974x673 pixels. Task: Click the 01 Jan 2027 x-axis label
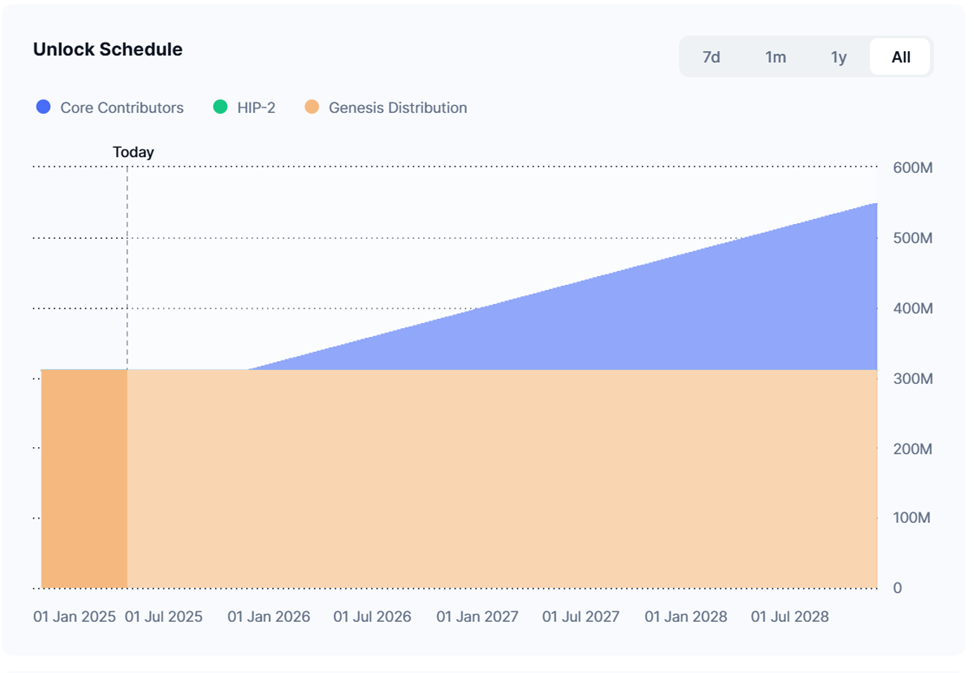tap(477, 617)
